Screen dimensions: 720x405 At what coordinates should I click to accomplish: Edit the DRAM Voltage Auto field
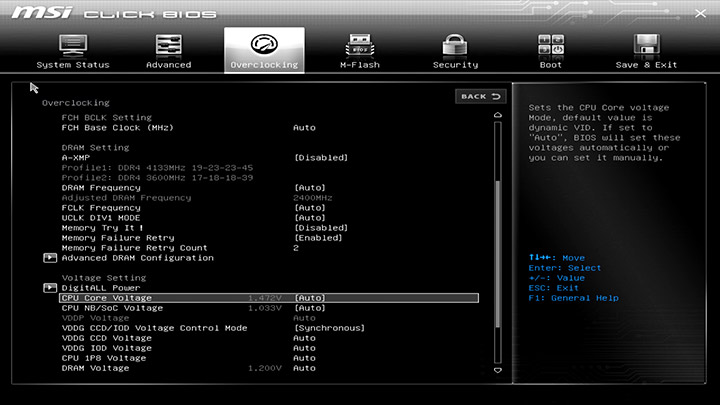coord(304,368)
